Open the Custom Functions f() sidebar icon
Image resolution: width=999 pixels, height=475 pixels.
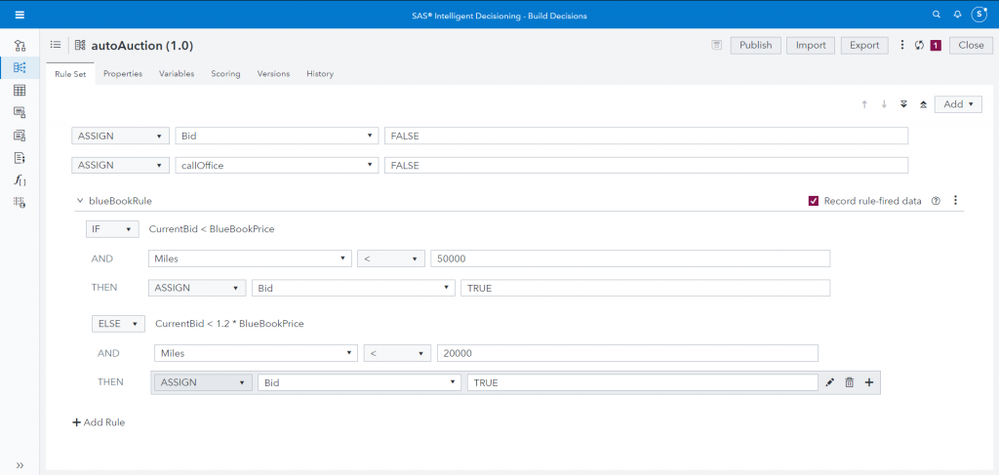pos(20,180)
